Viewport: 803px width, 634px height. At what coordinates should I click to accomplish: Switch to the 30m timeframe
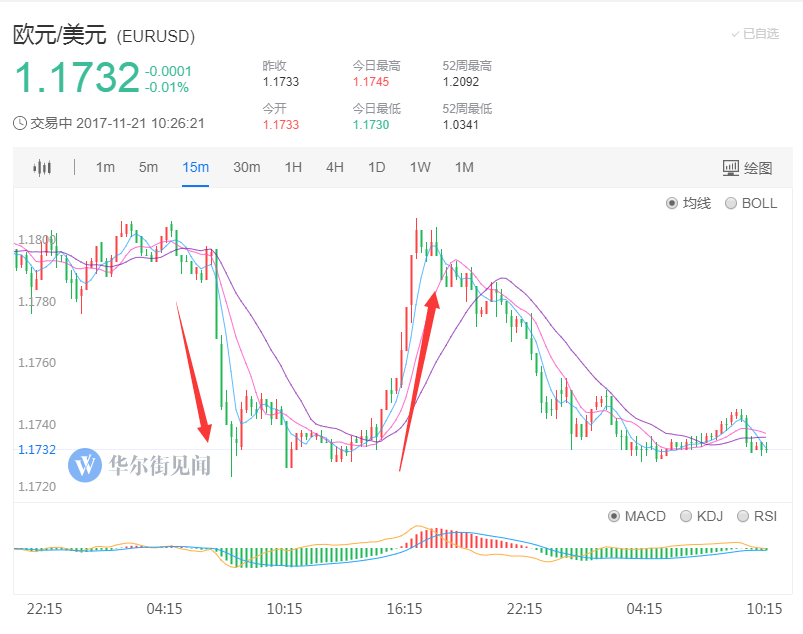(x=246, y=167)
